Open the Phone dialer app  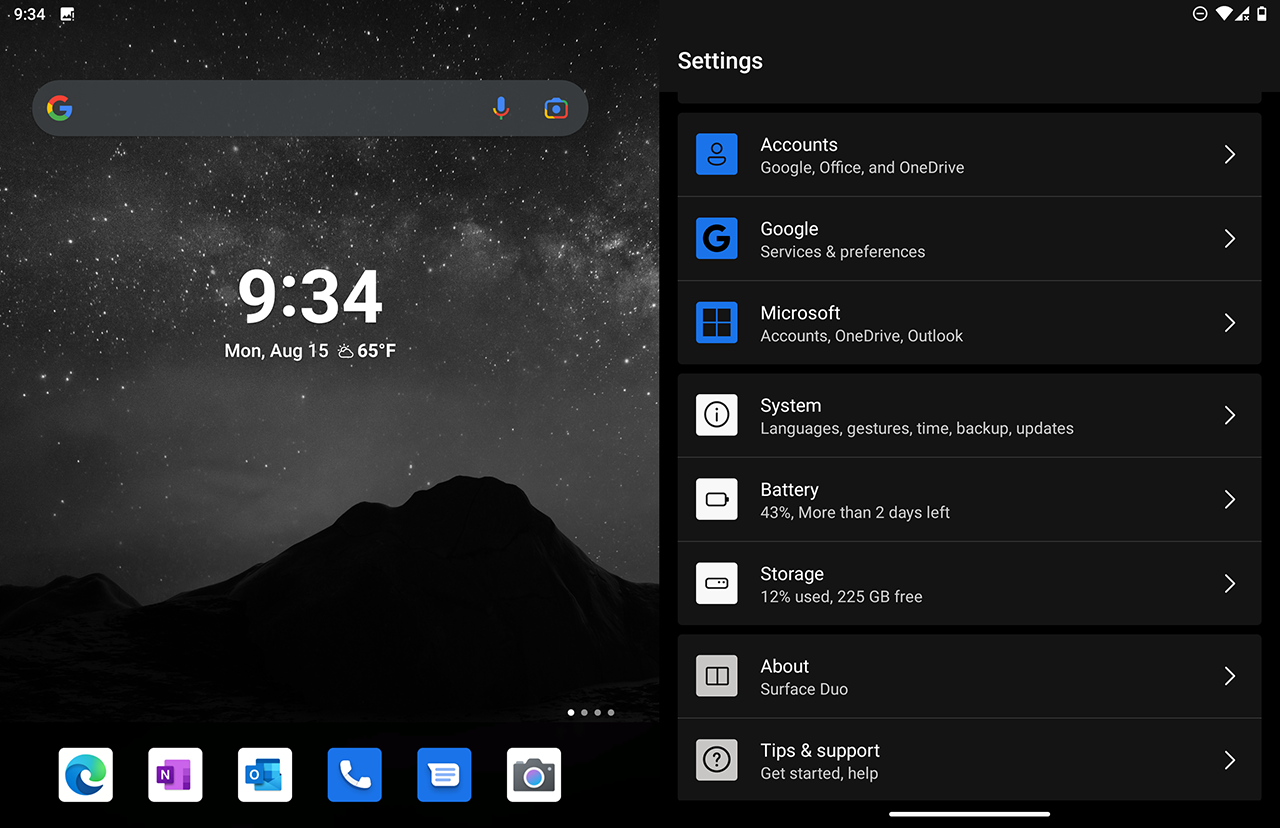355,775
